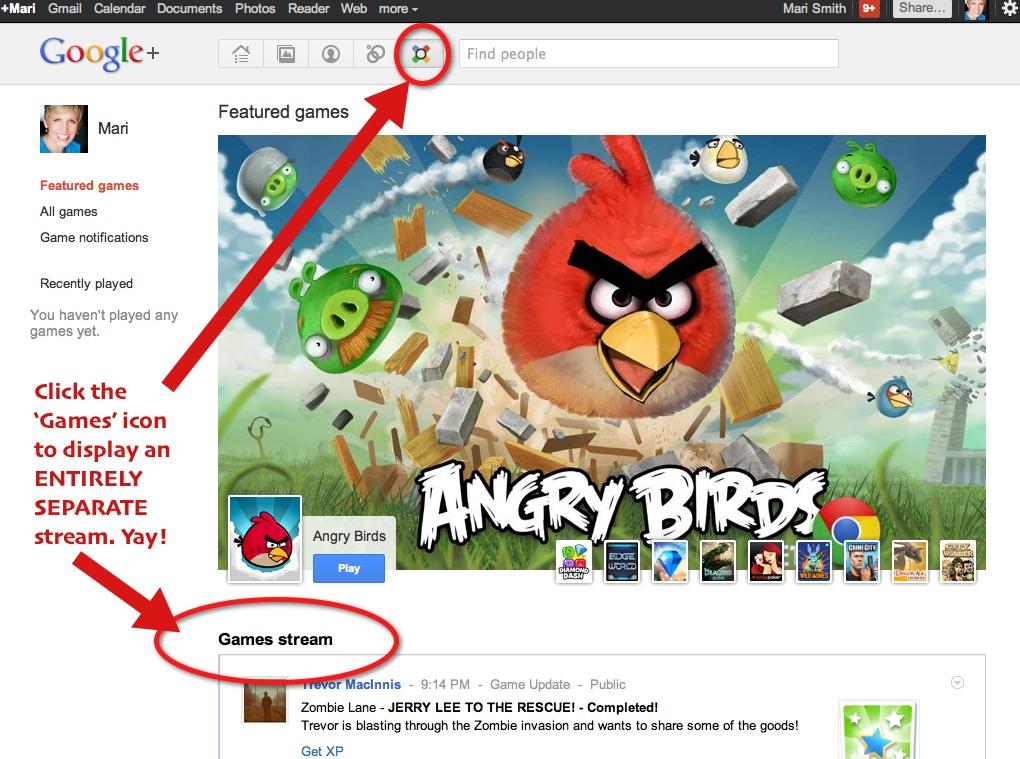Select the Dragons of Atlantis game thumbnail
1020x759 pixels.
pos(718,561)
